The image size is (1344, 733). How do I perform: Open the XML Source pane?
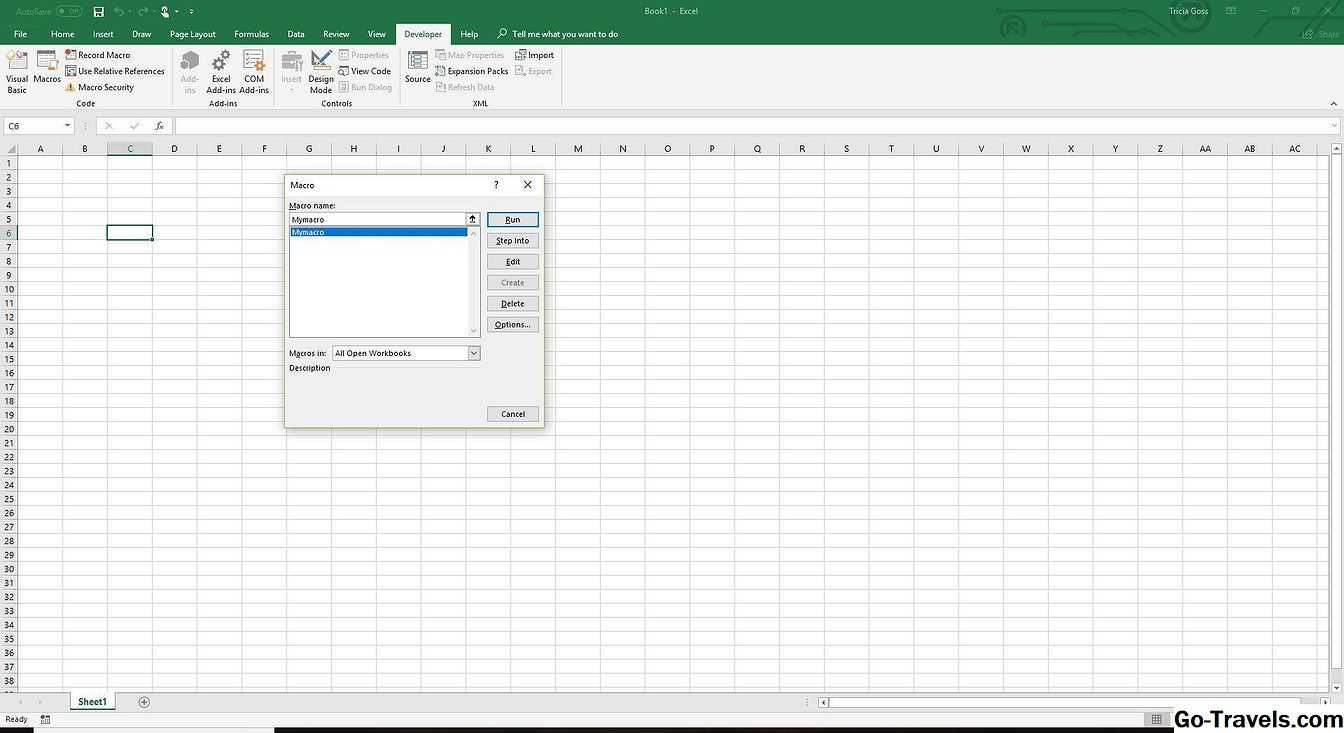tap(418, 68)
